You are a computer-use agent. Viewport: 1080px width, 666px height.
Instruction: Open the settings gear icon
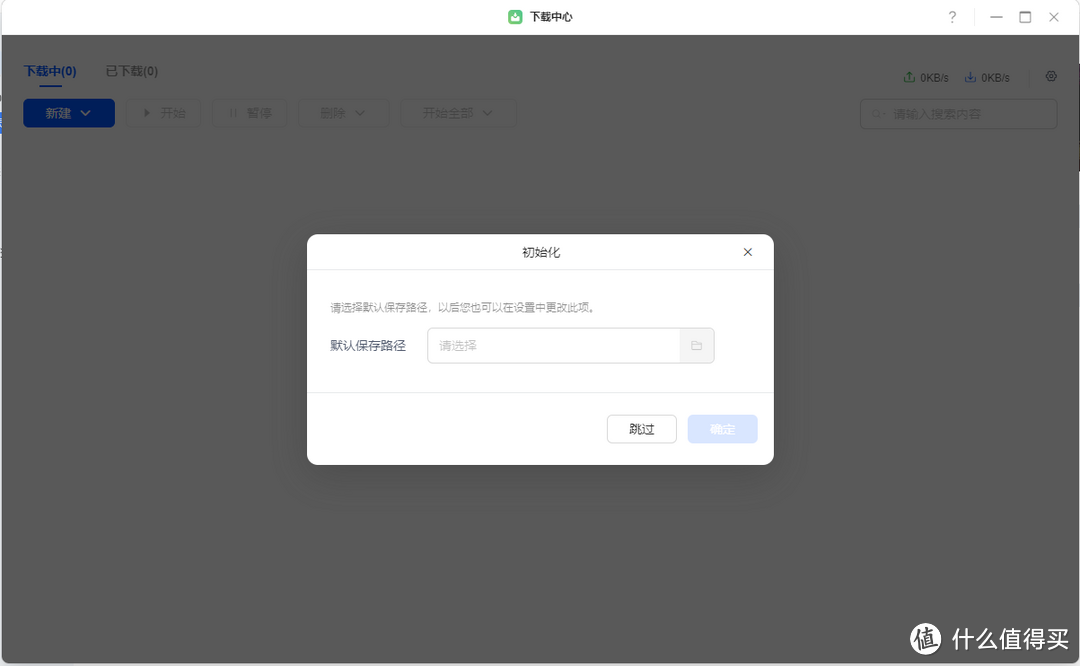[1051, 76]
